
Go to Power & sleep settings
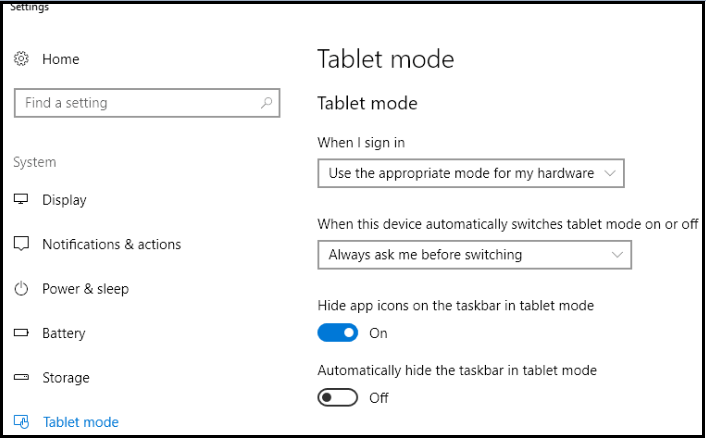(86, 289)
